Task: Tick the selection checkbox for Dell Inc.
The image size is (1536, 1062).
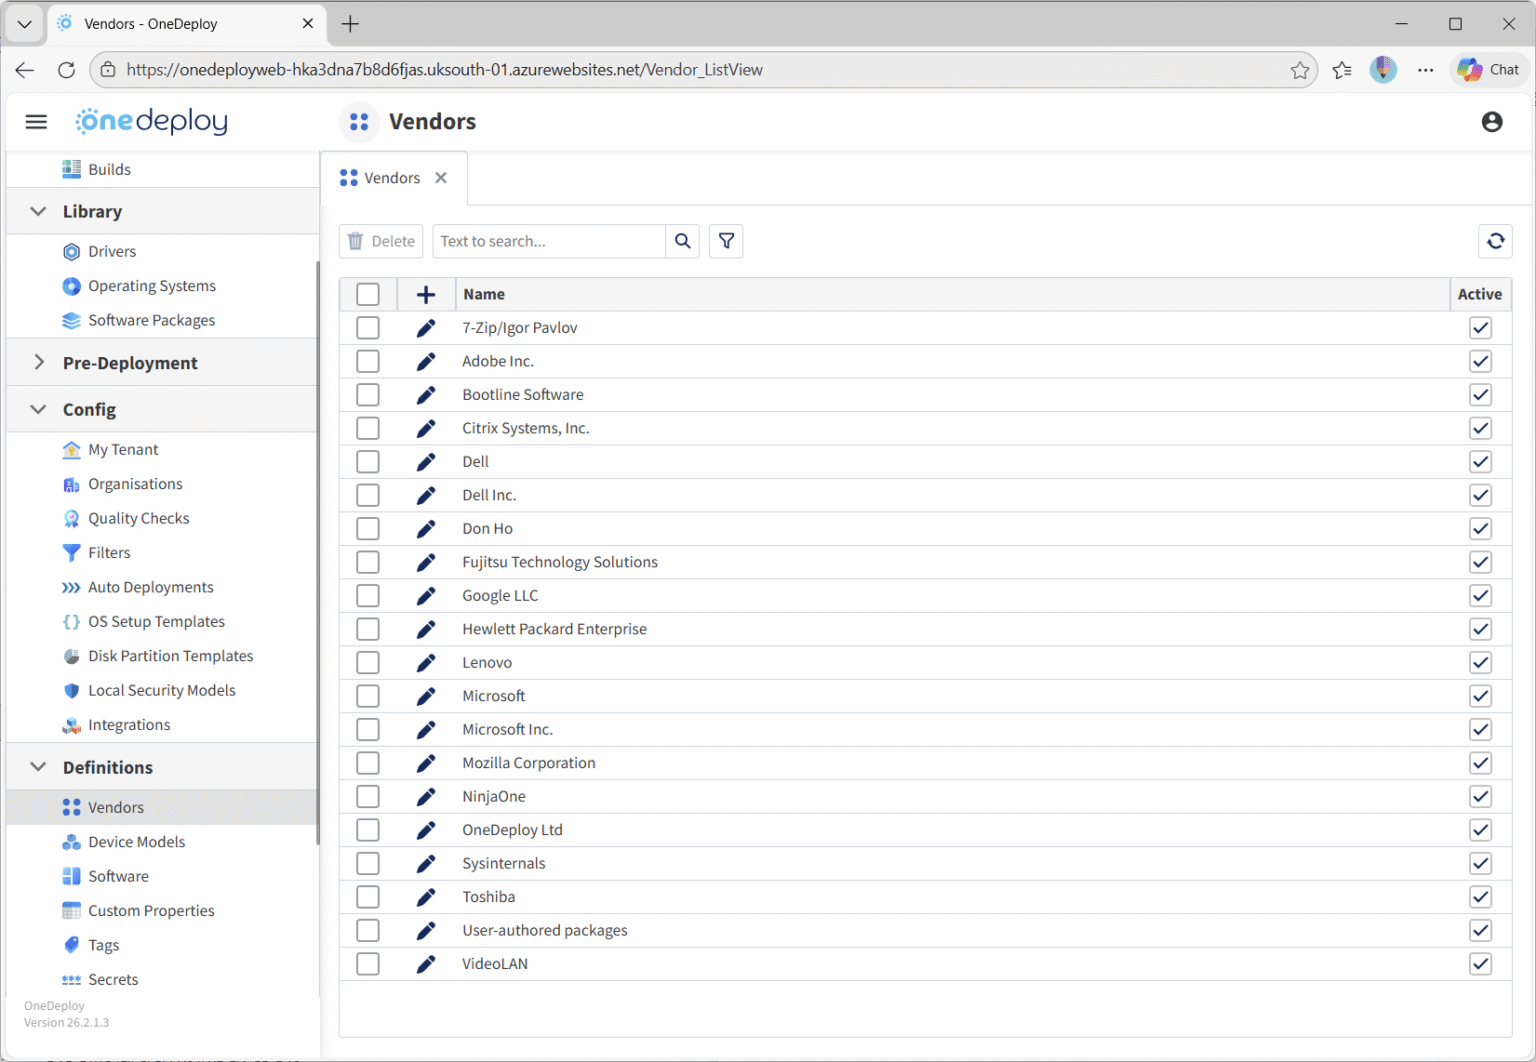Action: pyautogui.click(x=368, y=495)
